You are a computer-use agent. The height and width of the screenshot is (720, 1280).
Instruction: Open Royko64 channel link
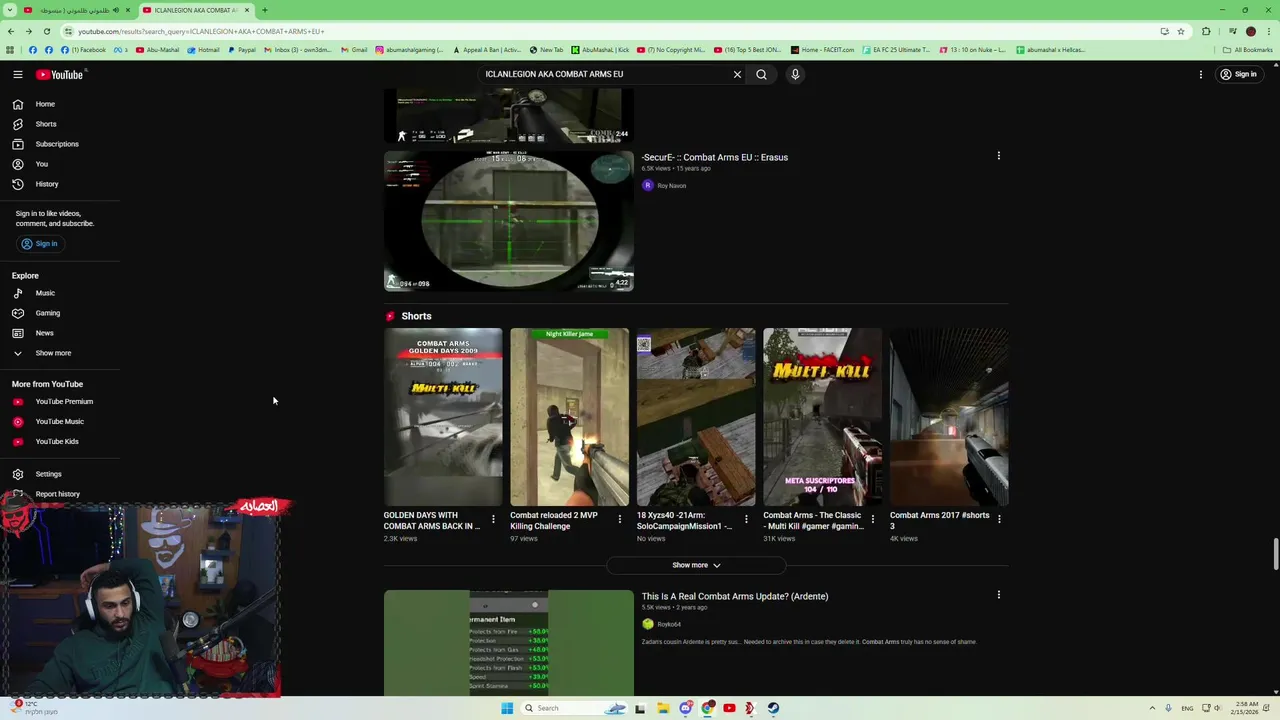tap(669, 624)
